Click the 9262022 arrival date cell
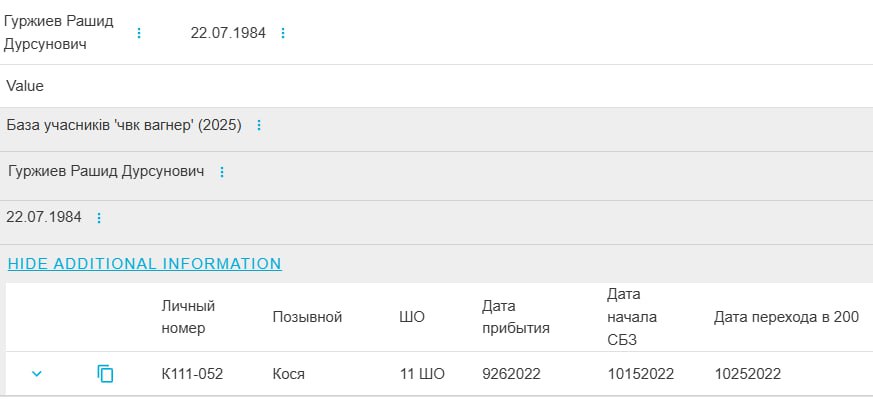Image resolution: width=873 pixels, height=400 pixels. point(511,374)
